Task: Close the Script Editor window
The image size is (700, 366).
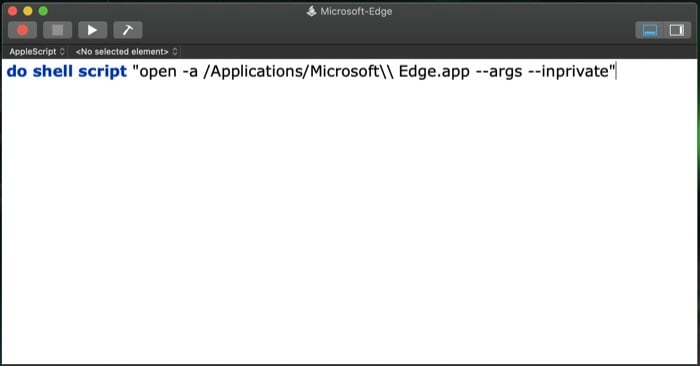Action: [12, 11]
